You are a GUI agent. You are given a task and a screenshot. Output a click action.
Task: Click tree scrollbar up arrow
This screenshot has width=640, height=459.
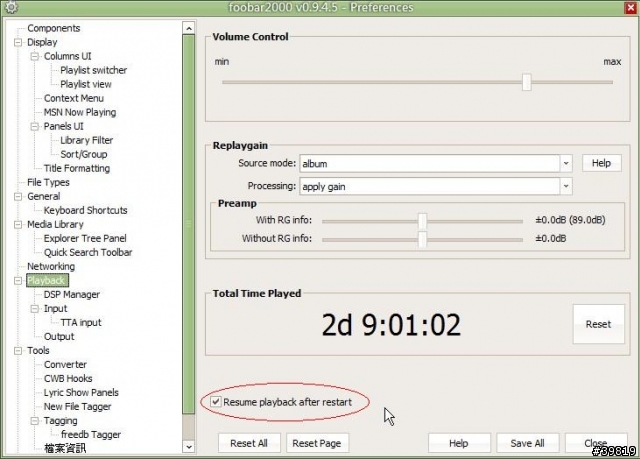coord(189,28)
